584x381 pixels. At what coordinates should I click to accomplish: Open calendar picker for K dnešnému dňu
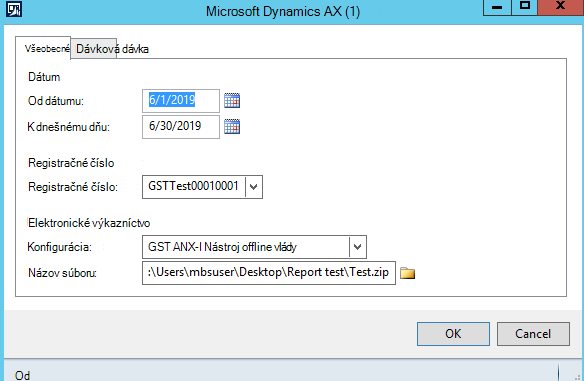232,127
